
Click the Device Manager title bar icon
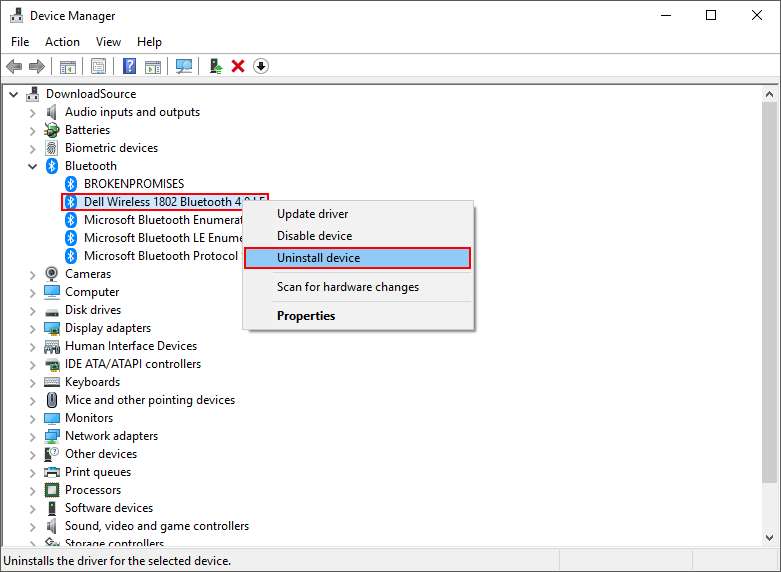click(x=16, y=15)
